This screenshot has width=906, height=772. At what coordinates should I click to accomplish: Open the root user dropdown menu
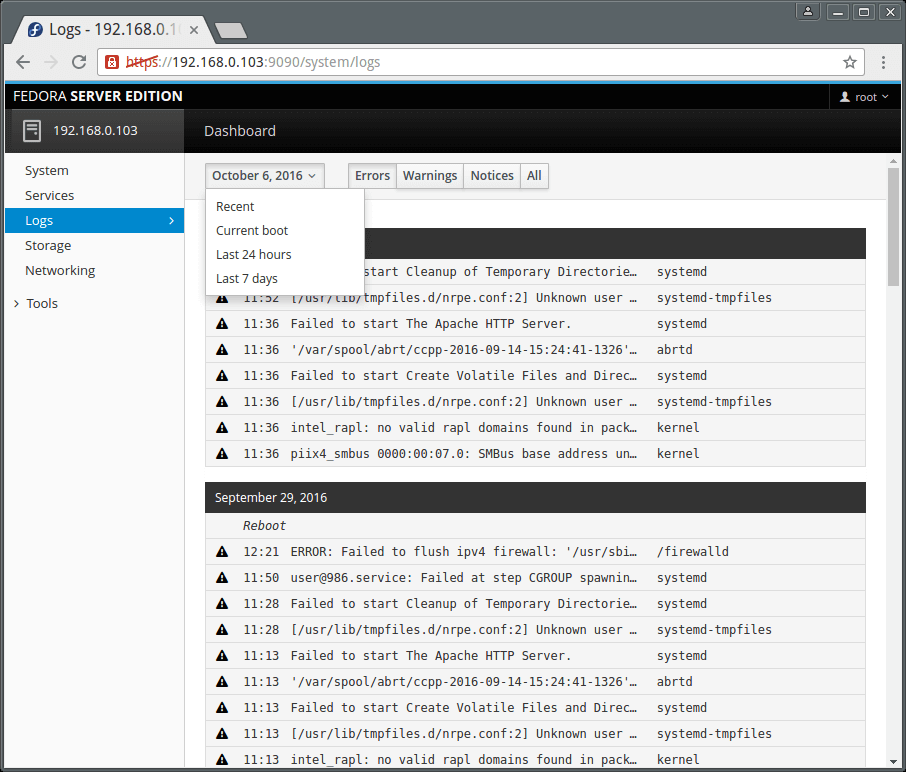coord(864,97)
